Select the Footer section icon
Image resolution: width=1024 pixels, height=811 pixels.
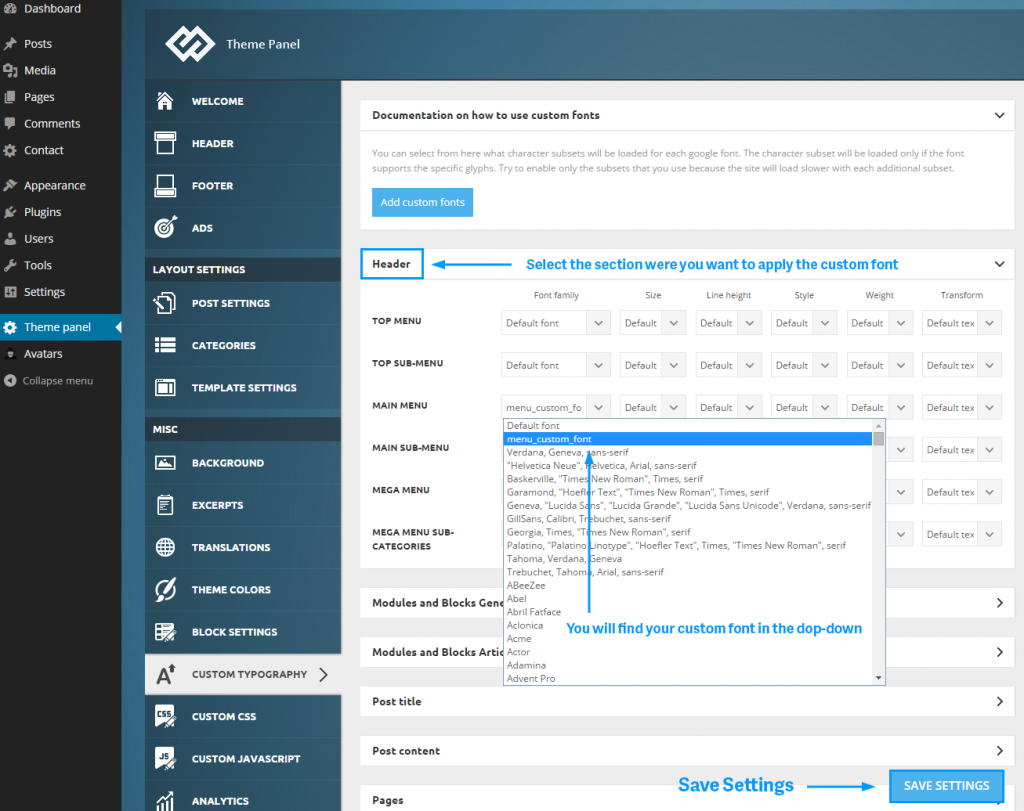point(166,185)
